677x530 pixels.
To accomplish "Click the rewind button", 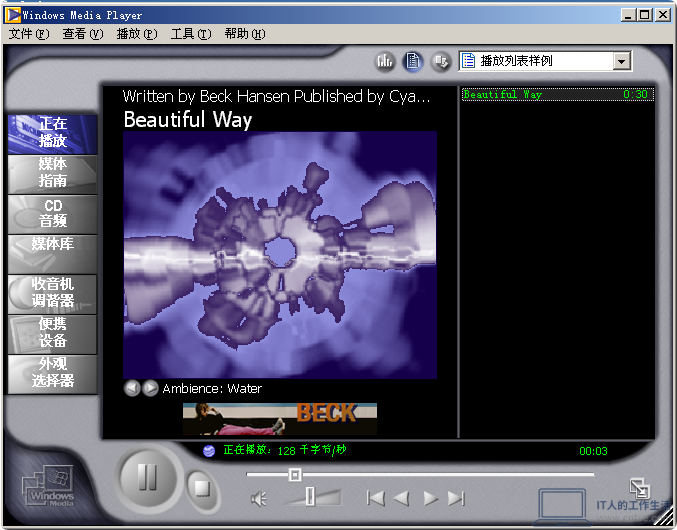I will pos(402,498).
